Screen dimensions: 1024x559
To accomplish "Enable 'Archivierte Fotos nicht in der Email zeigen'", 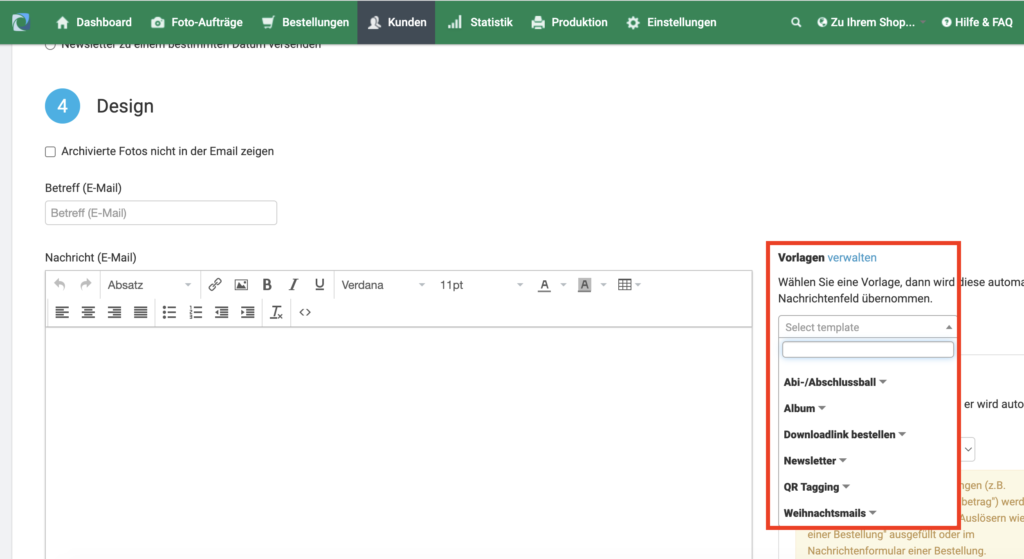I will (50, 151).
